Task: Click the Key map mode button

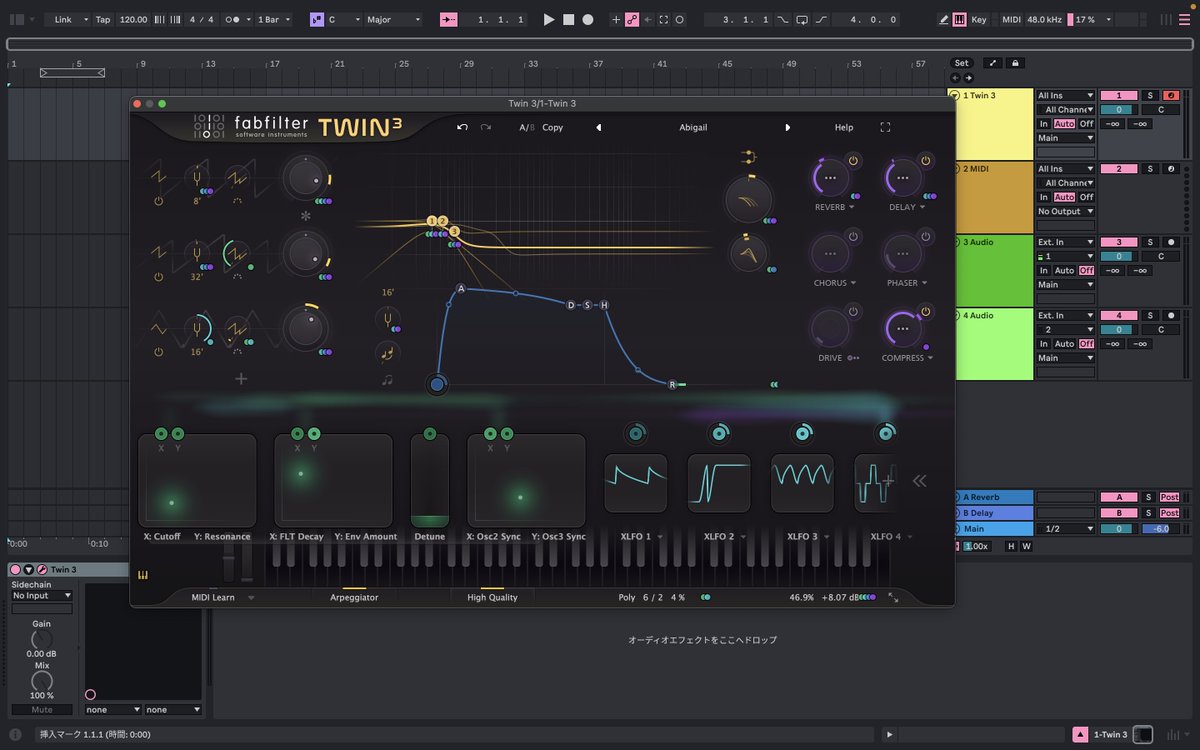Action: (x=978, y=19)
